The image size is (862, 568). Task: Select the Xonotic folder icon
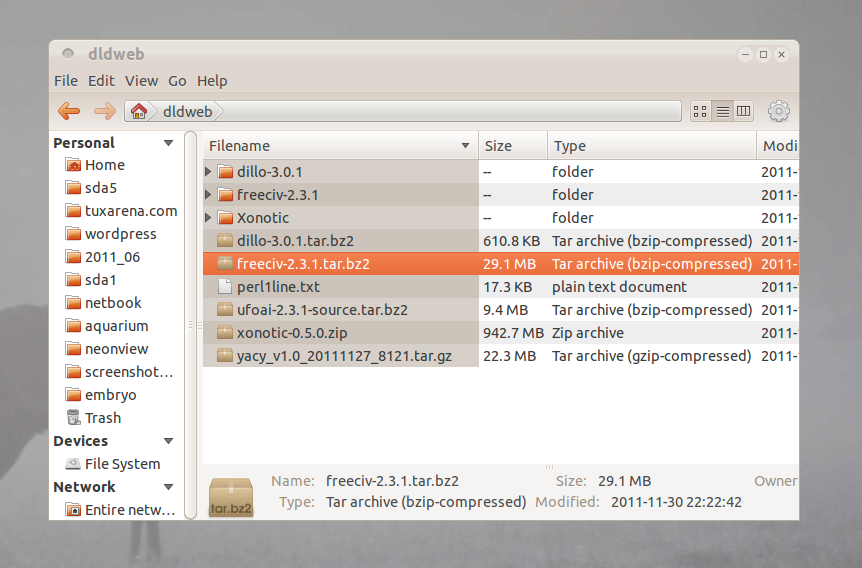[x=225, y=218]
